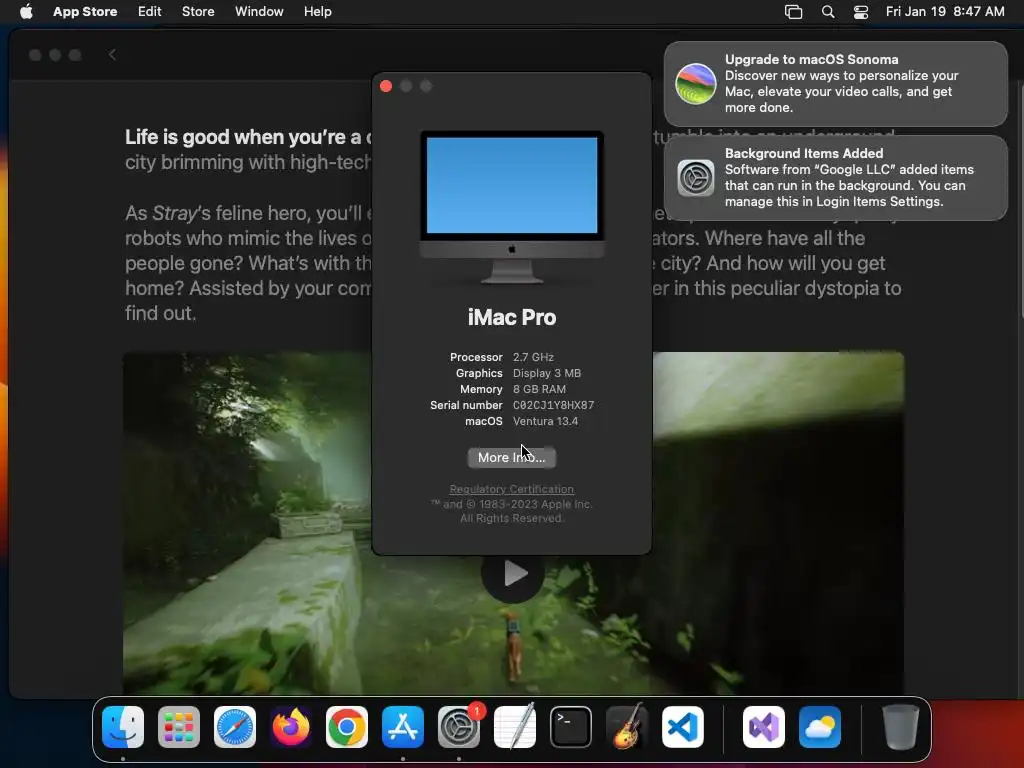Click the Ventura 13.4 macOS version

point(545,421)
